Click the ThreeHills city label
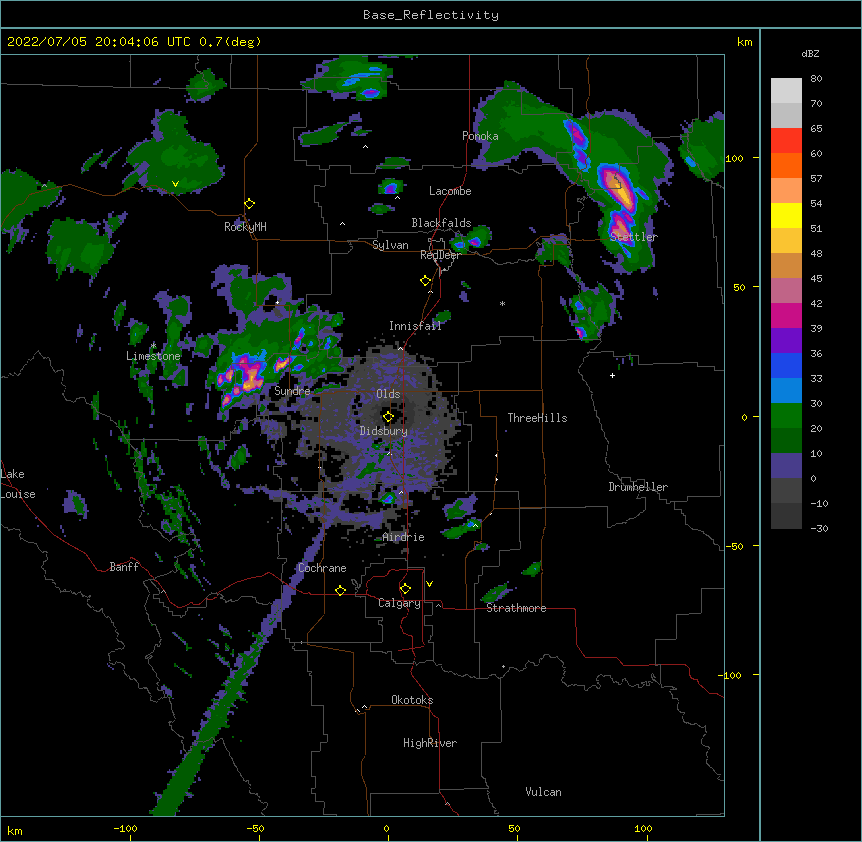862x842 pixels. [x=537, y=418]
